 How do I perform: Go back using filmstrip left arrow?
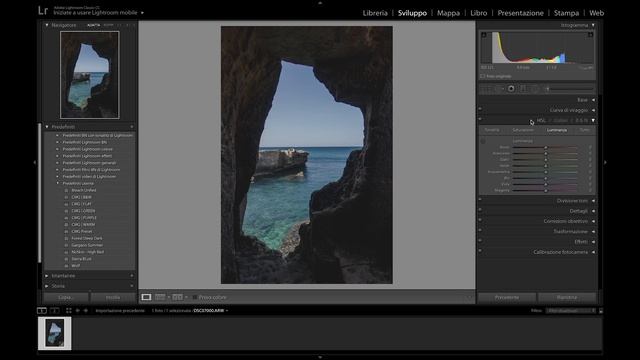(x=78, y=311)
